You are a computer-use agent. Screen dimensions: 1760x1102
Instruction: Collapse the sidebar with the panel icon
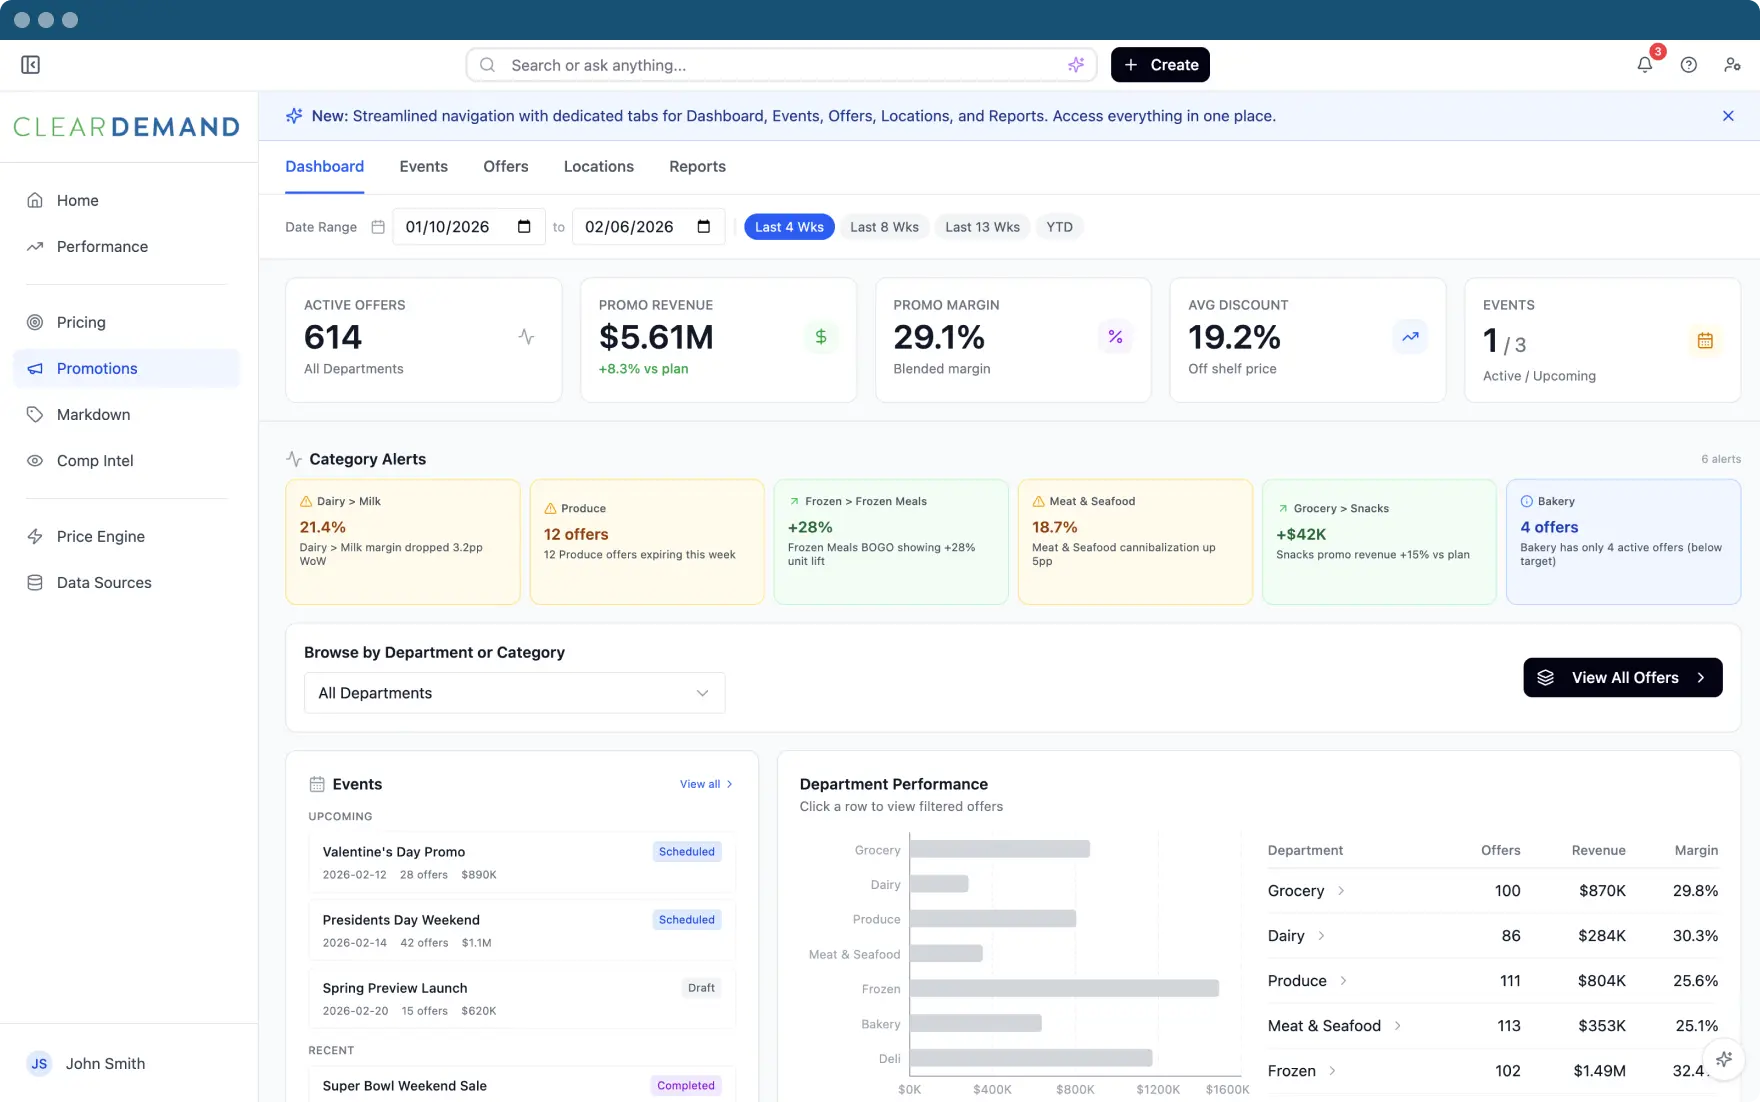click(x=30, y=65)
